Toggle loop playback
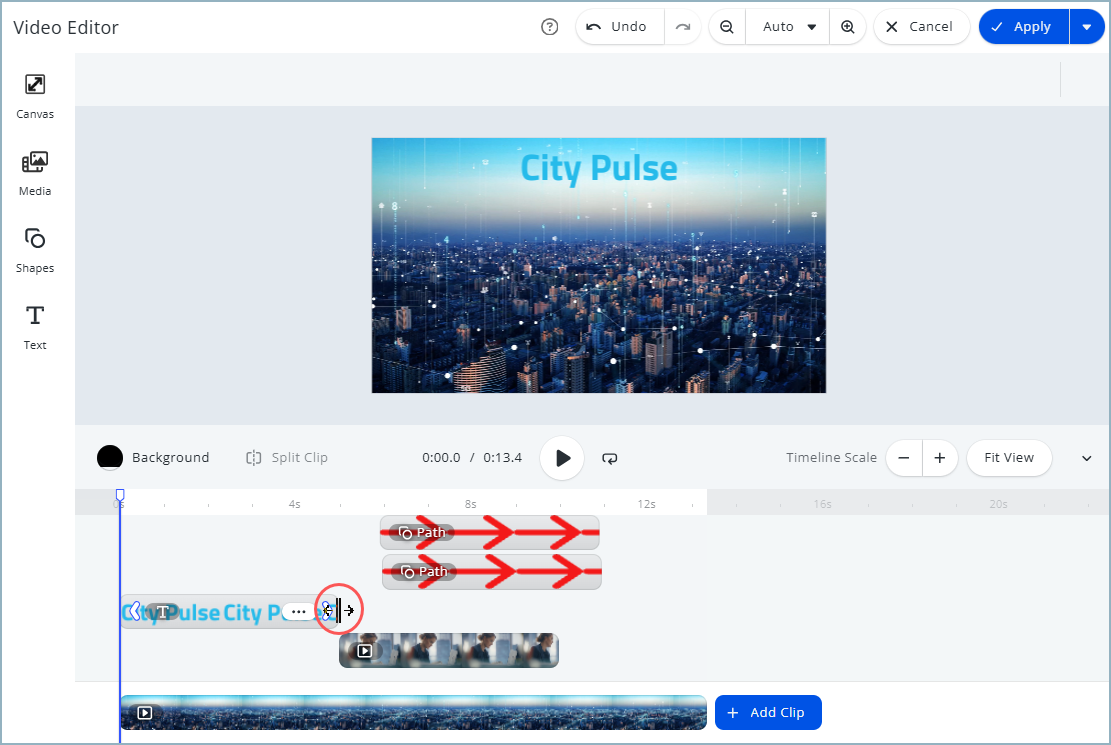Viewport: 1111px width, 745px height. point(610,458)
